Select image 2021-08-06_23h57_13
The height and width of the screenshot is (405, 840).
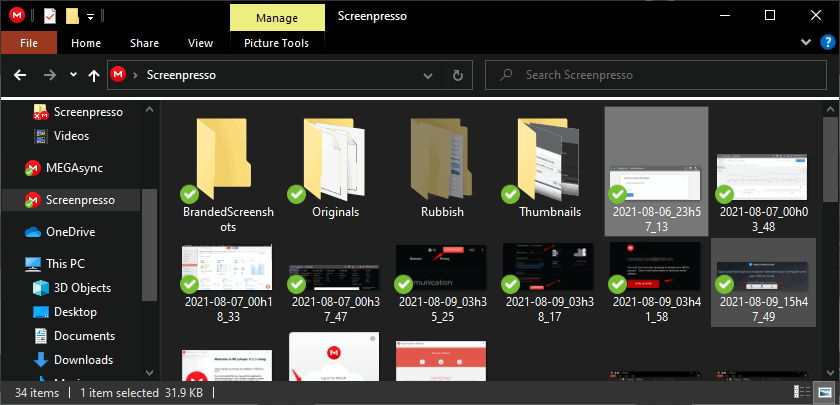point(656,171)
